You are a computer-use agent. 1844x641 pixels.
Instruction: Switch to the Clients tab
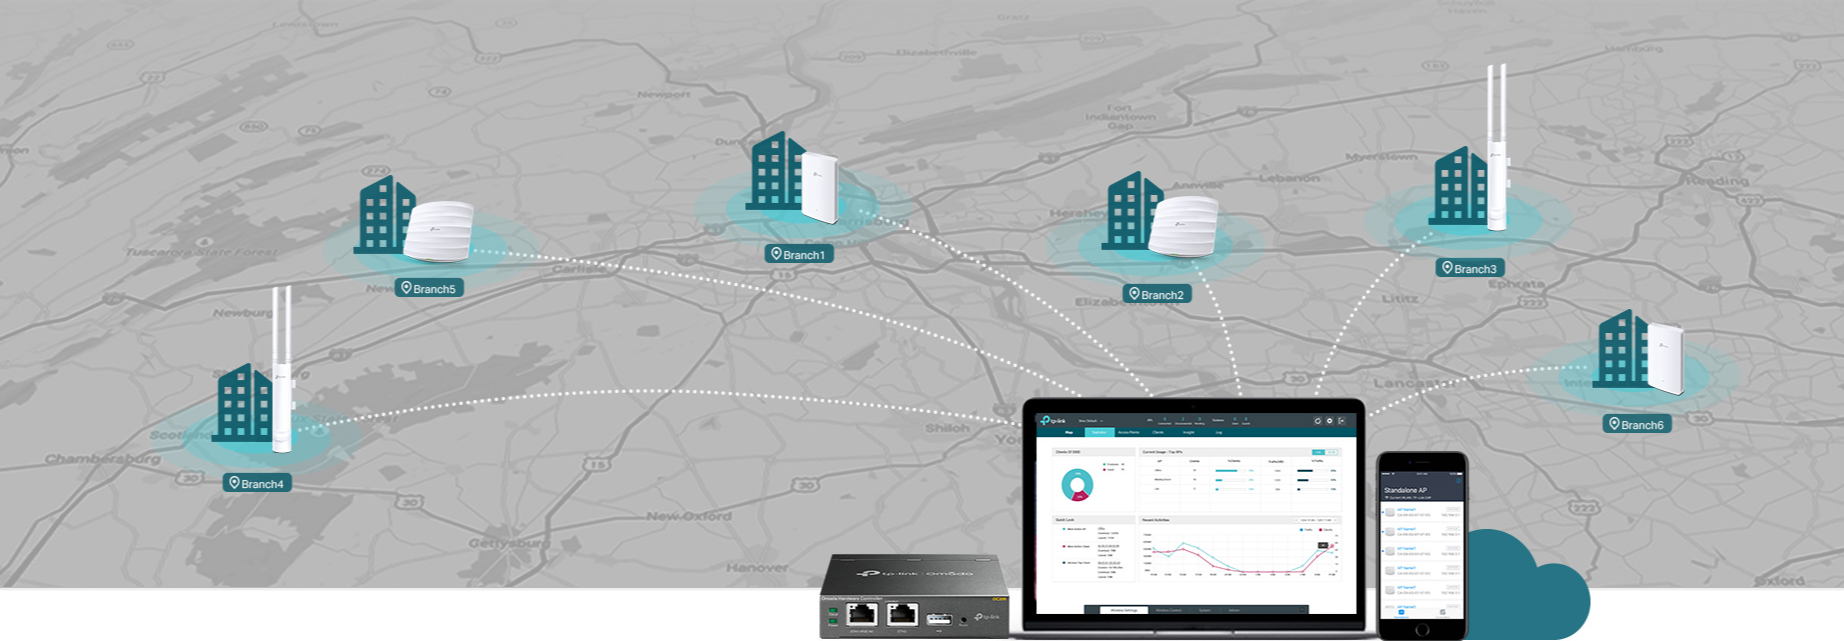pos(1158,432)
